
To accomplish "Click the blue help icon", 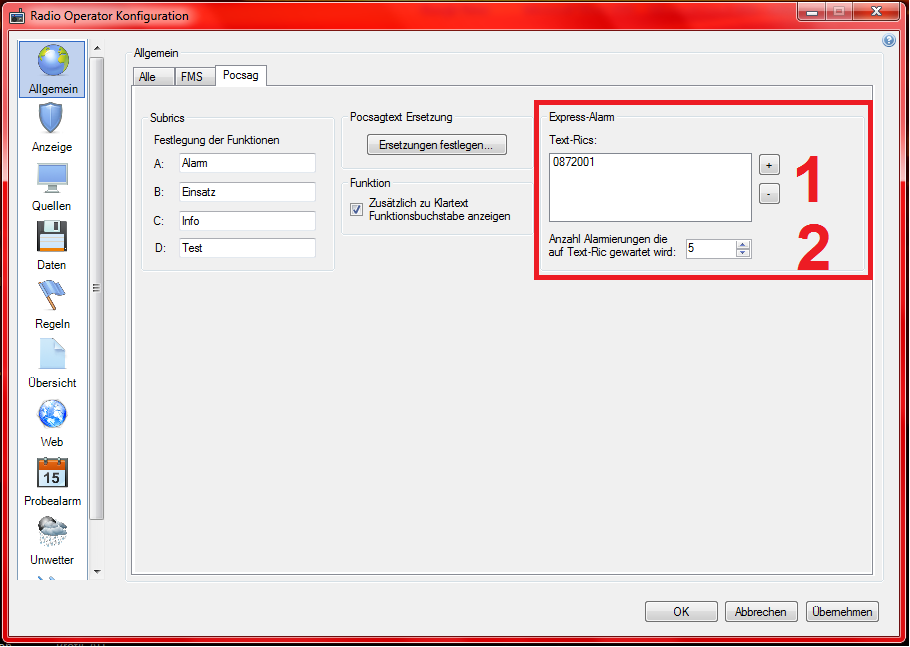I will [889, 40].
